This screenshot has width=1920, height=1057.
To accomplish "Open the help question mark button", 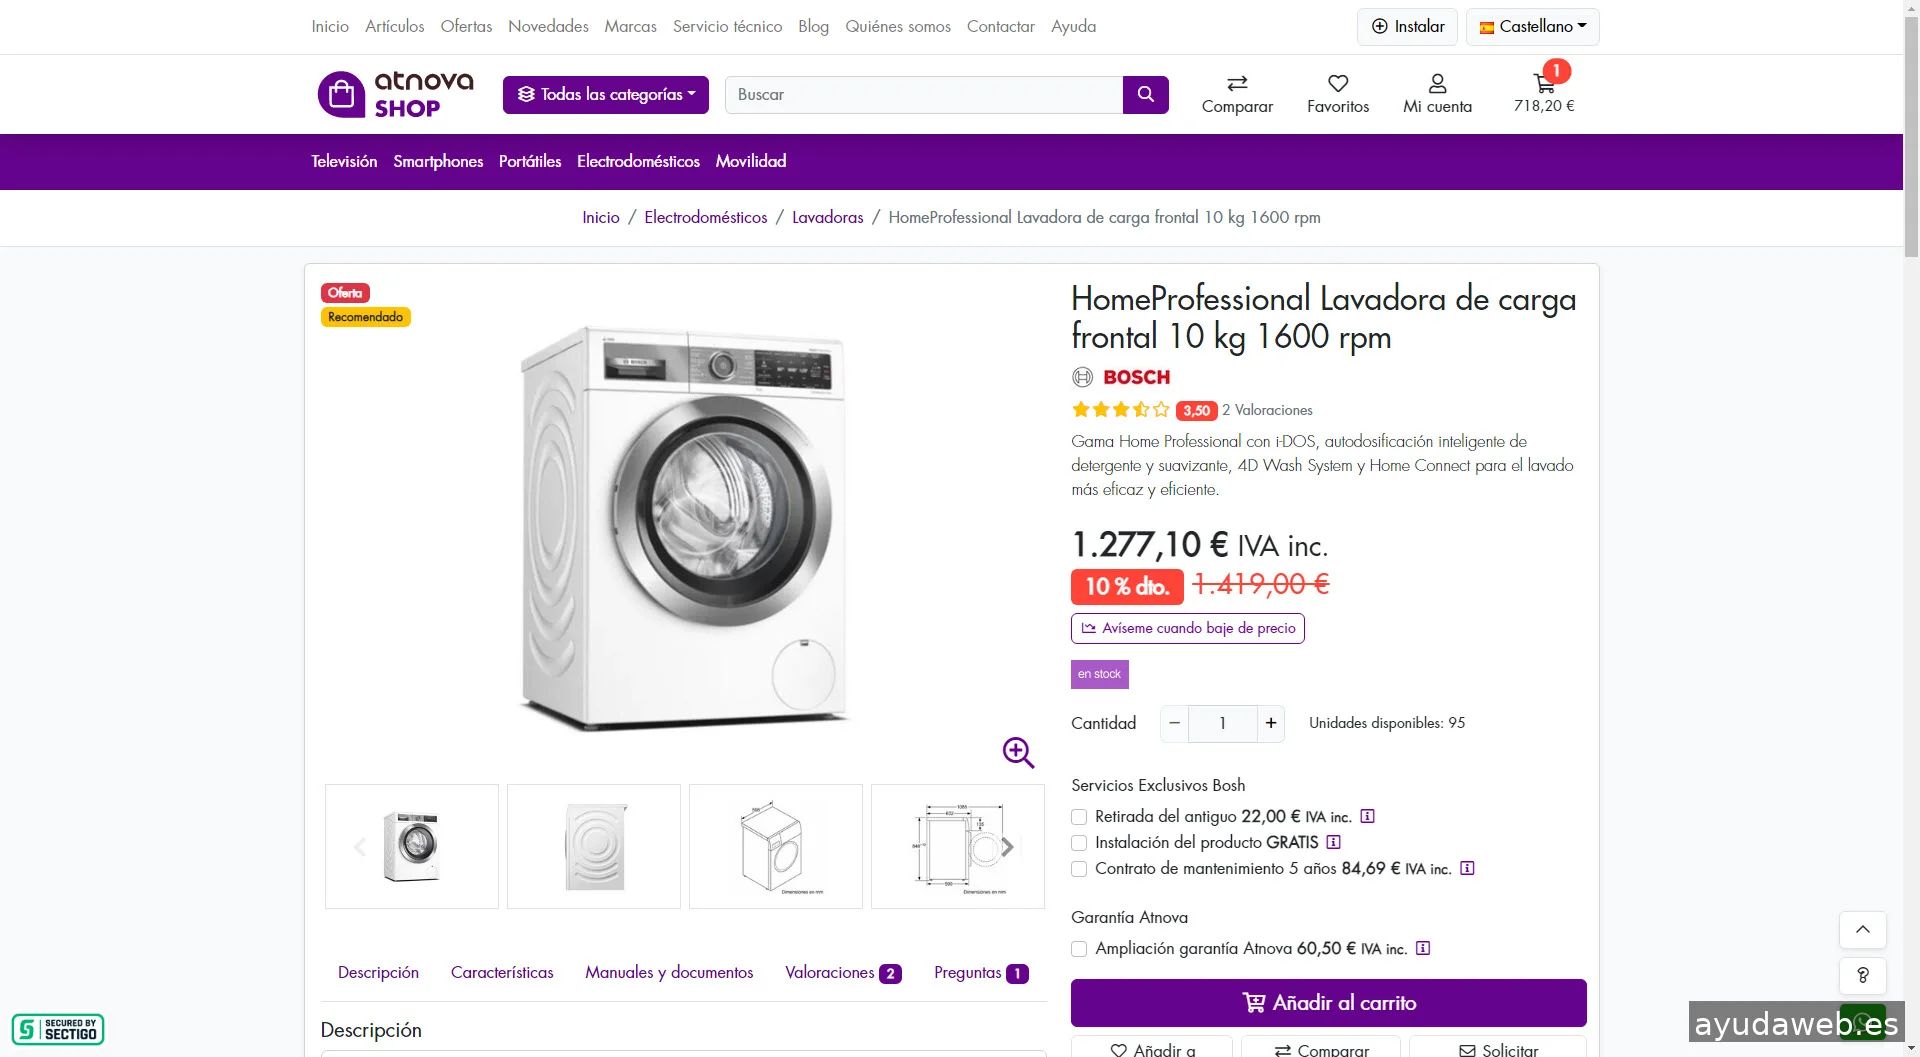I will click(1862, 975).
